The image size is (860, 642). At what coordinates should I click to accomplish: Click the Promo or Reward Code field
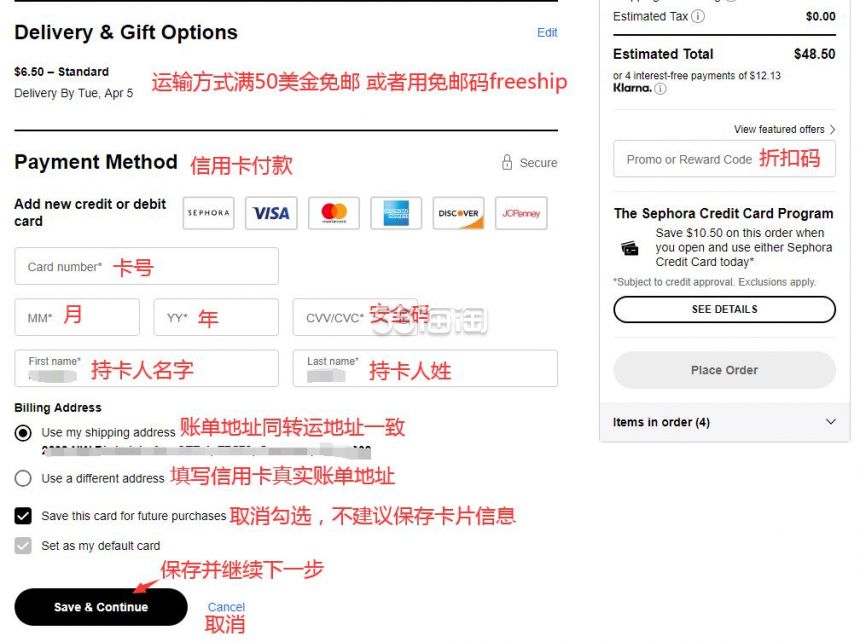tap(725, 159)
